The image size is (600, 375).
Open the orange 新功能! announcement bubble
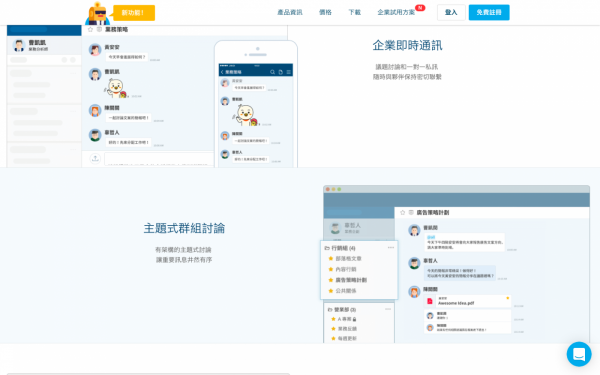click(134, 13)
